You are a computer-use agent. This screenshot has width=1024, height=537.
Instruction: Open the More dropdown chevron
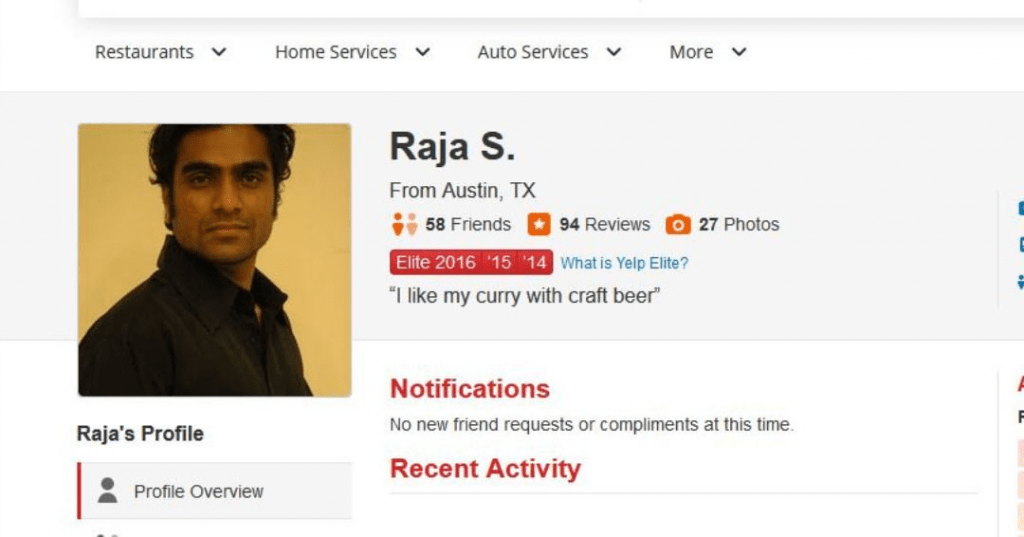(739, 52)
